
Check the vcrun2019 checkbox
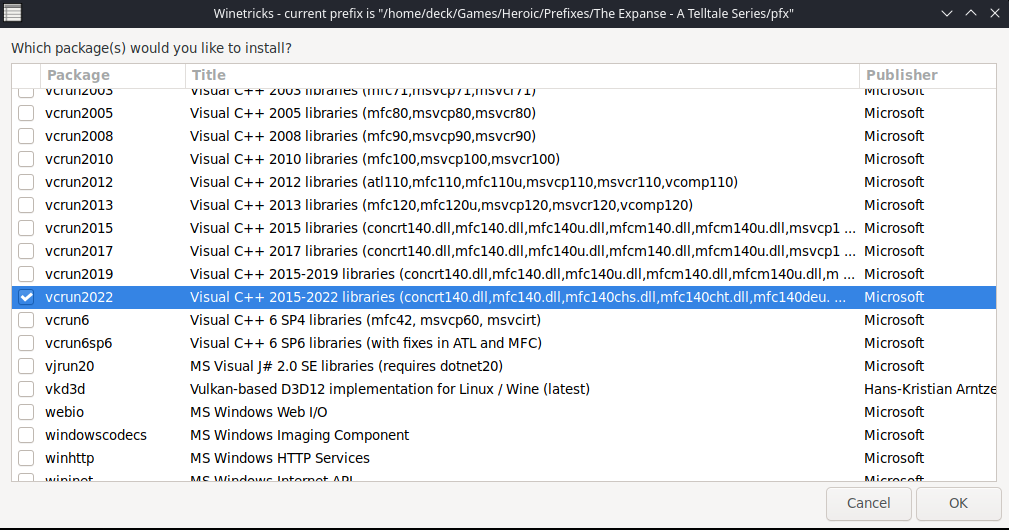tap(26, 274)
